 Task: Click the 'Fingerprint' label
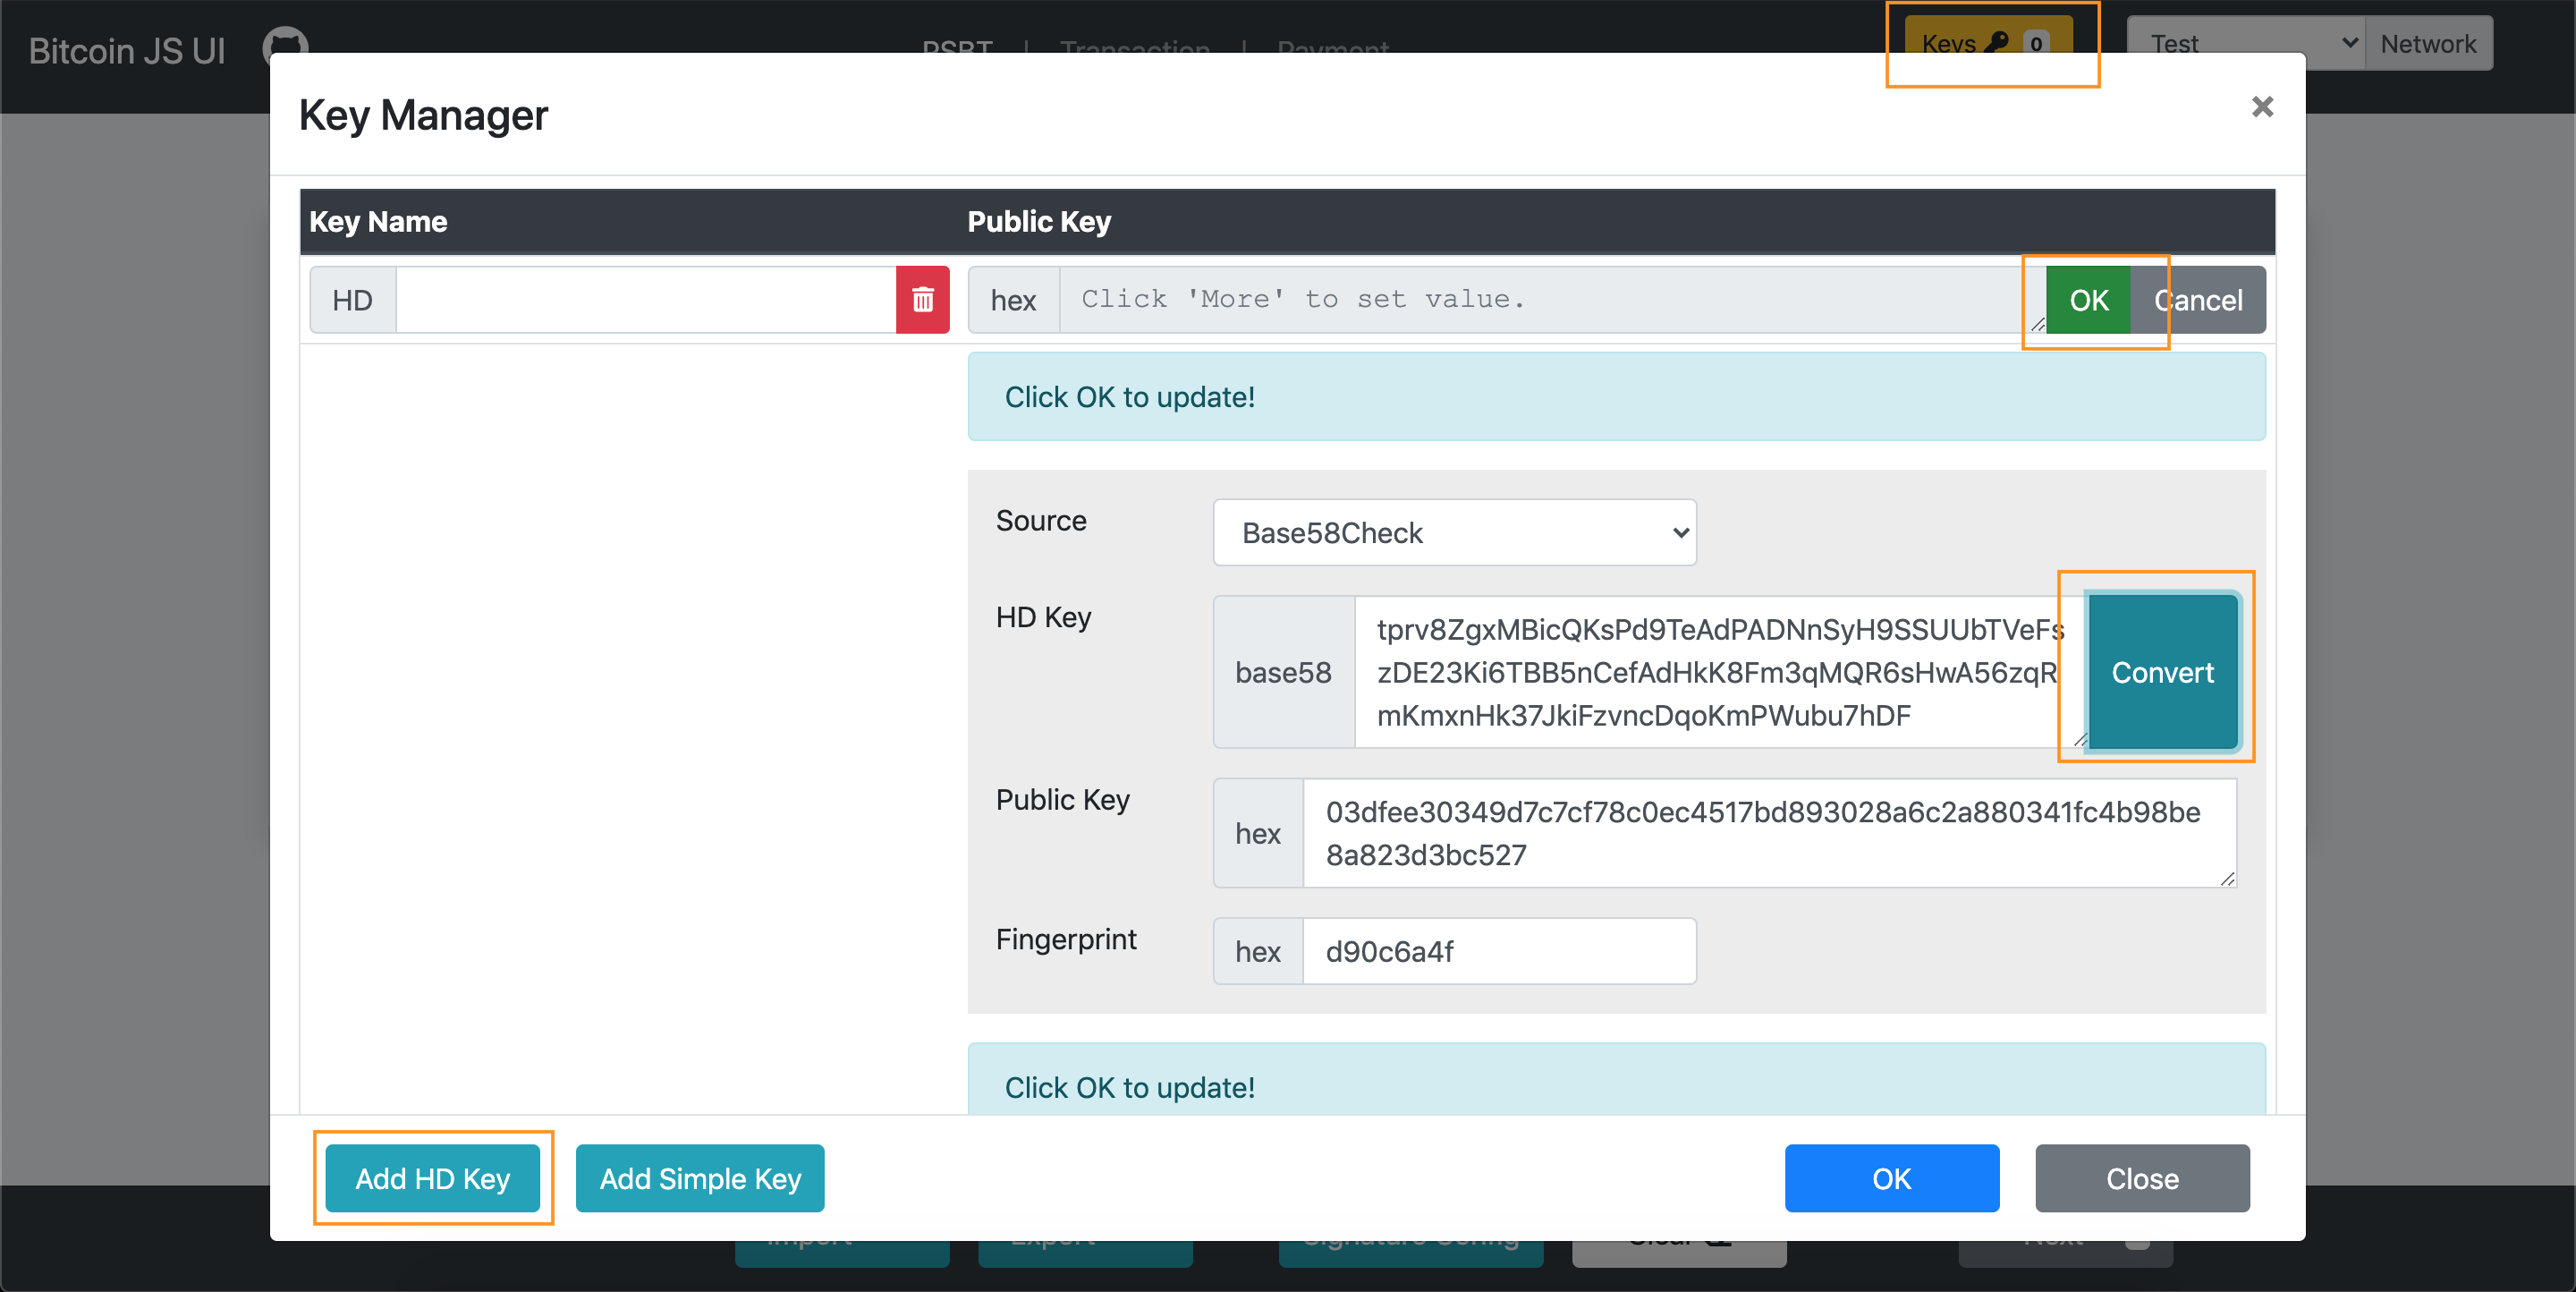click(x=1066, y=939)
